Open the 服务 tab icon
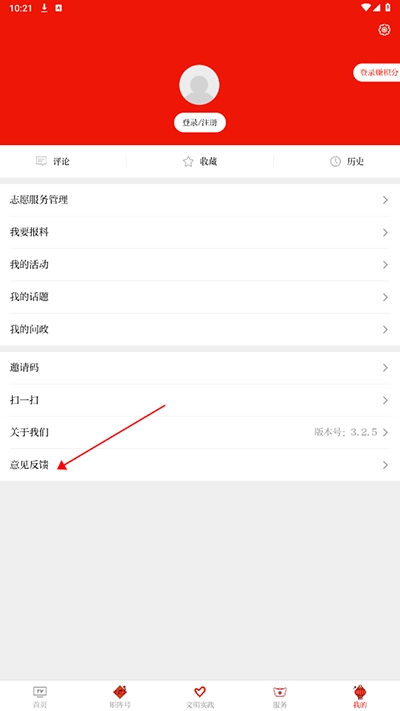The height and width of the screenshot is (711, 400). tap(280, 692)
